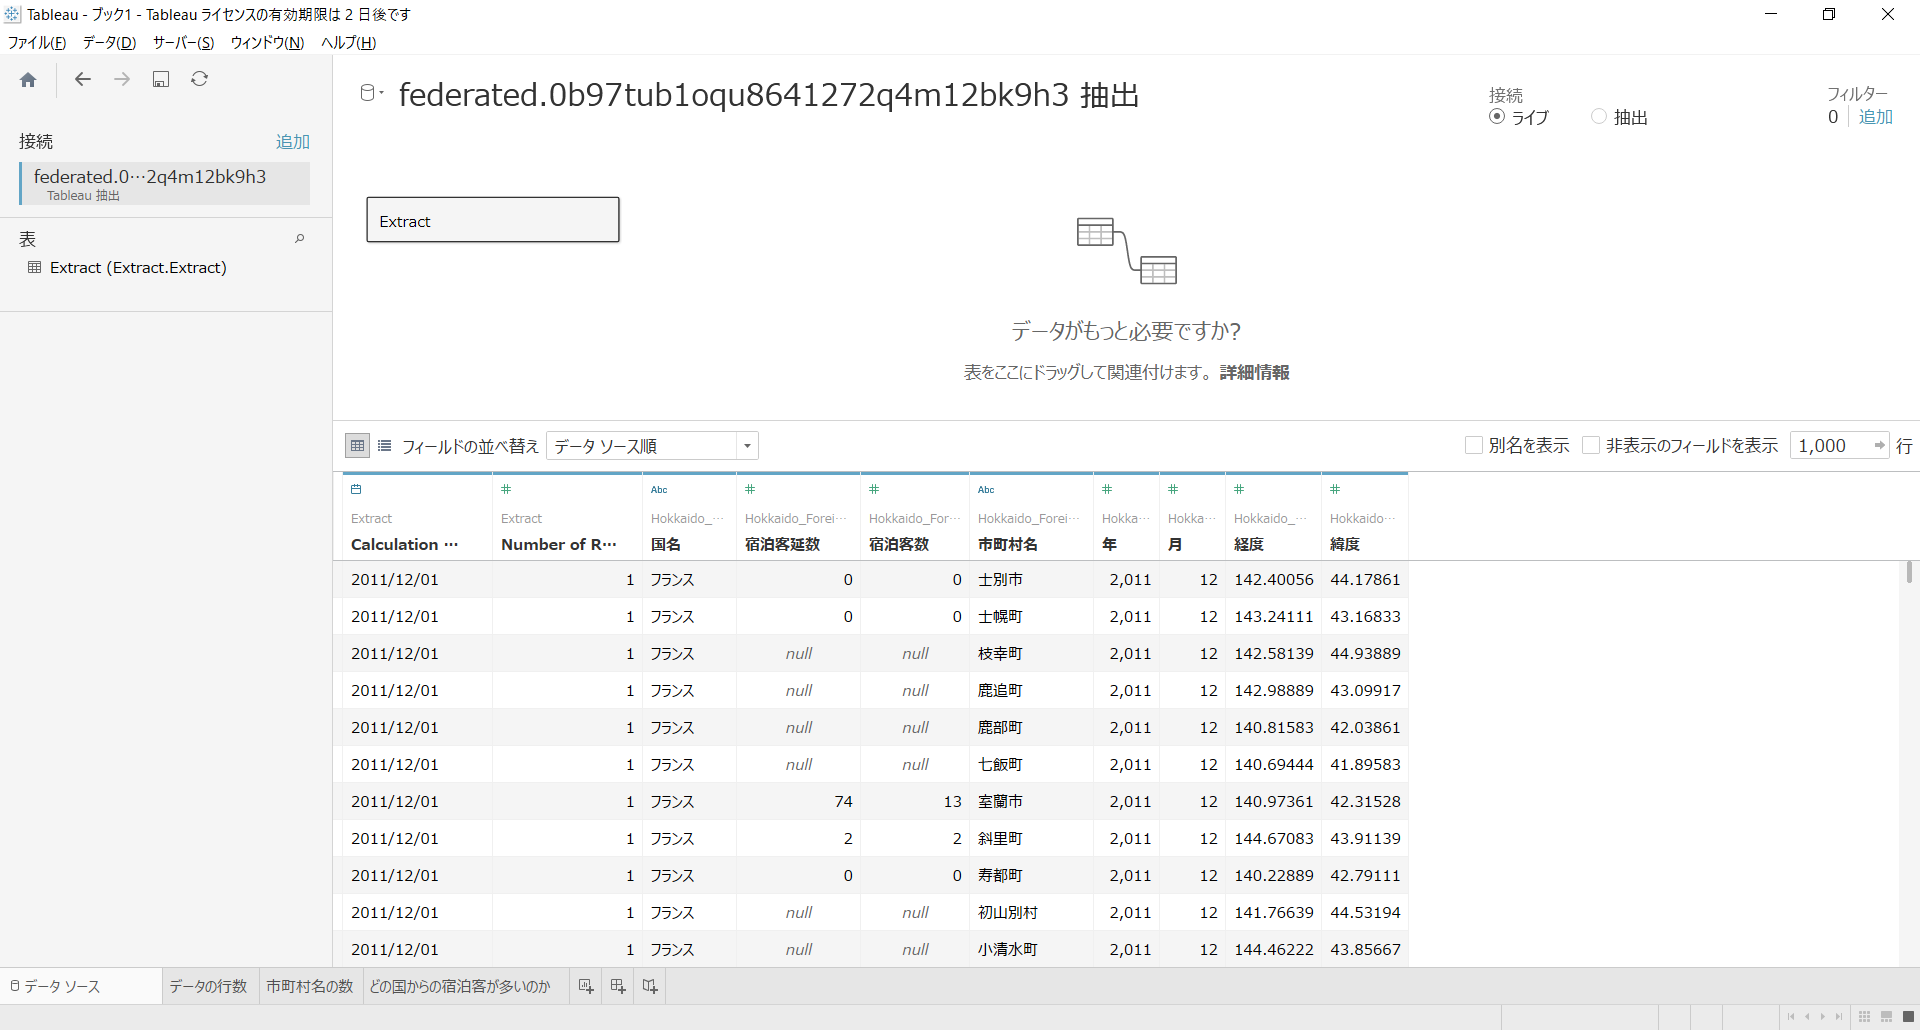Click 追加 link under フィルター
Screen dimensions: 1920x1030
pyautogui.click(x=1876, y=117)
